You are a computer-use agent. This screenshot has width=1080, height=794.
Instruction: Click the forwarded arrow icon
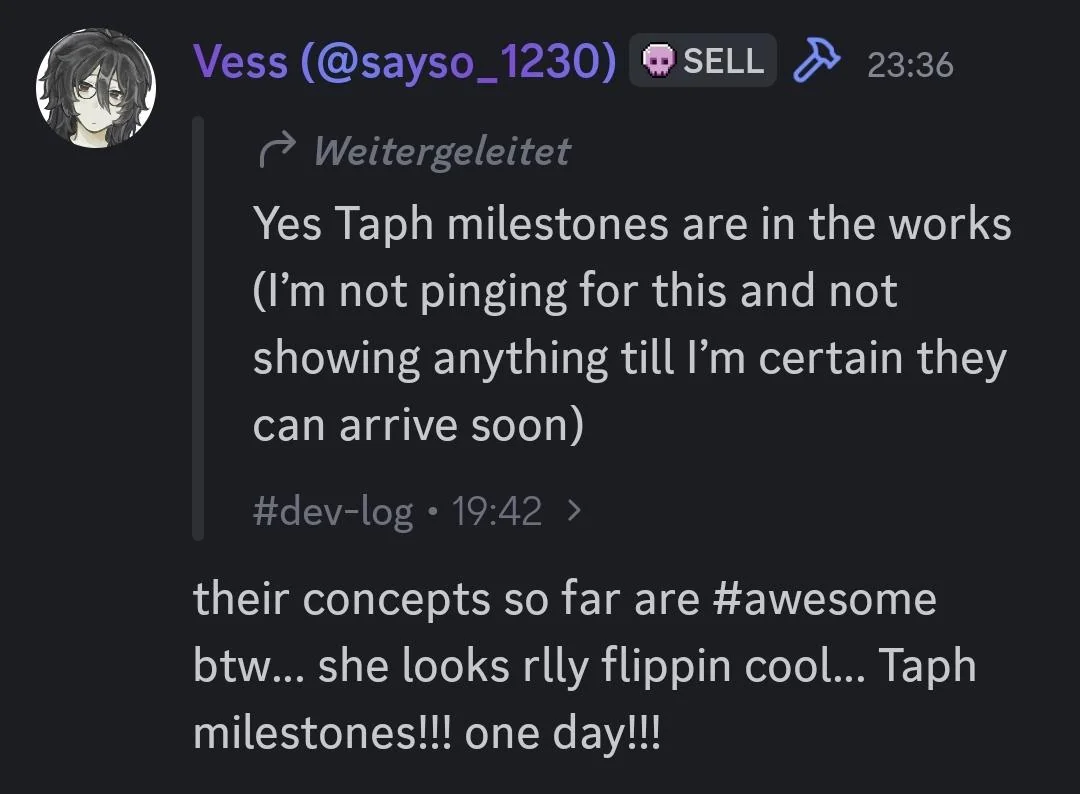274,152
